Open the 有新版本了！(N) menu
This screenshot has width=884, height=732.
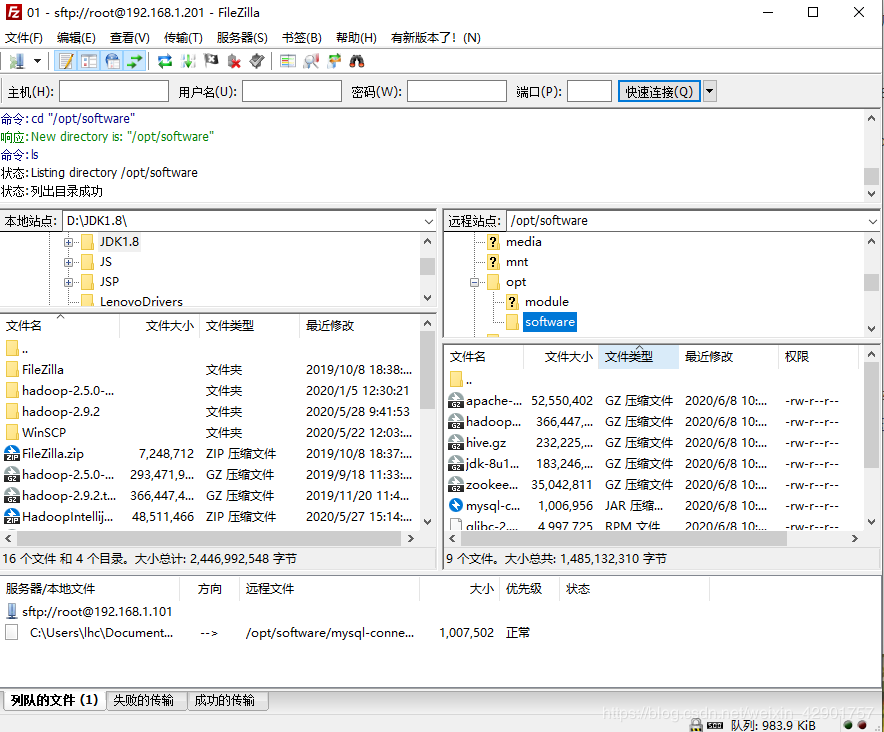[436, 38]
